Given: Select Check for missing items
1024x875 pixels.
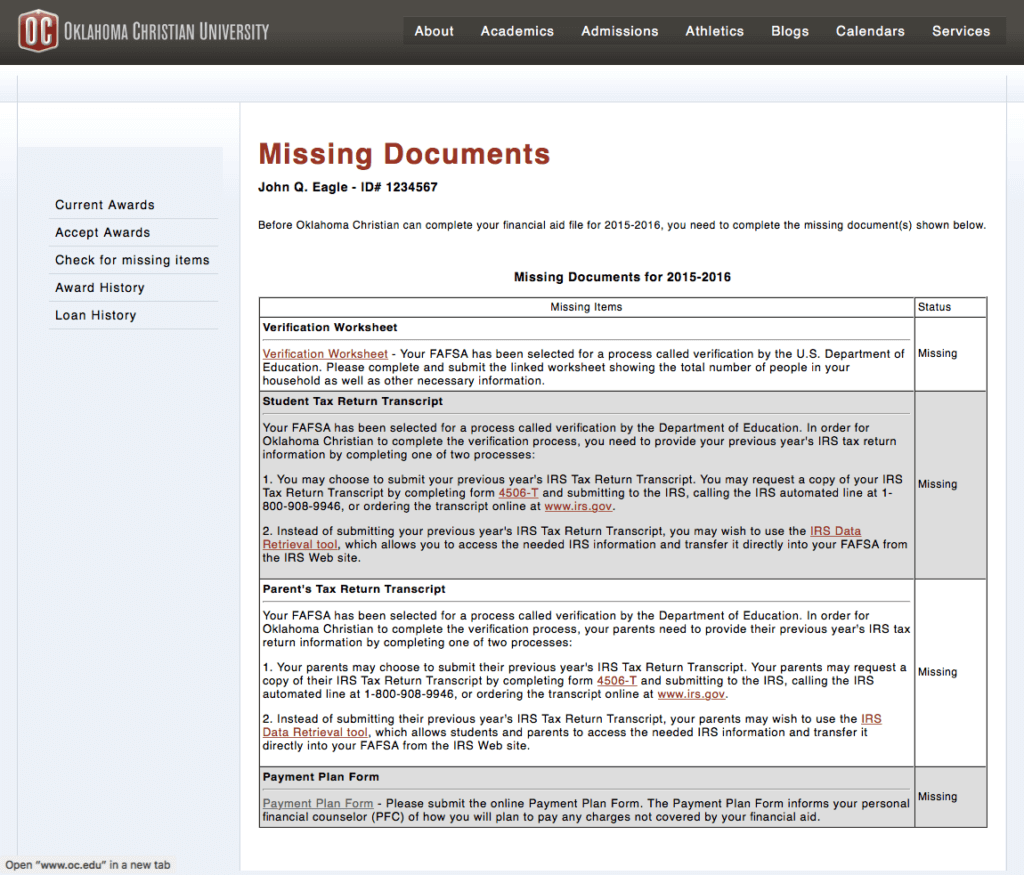Looking at the screenshot, I should (x=132, y=260).
